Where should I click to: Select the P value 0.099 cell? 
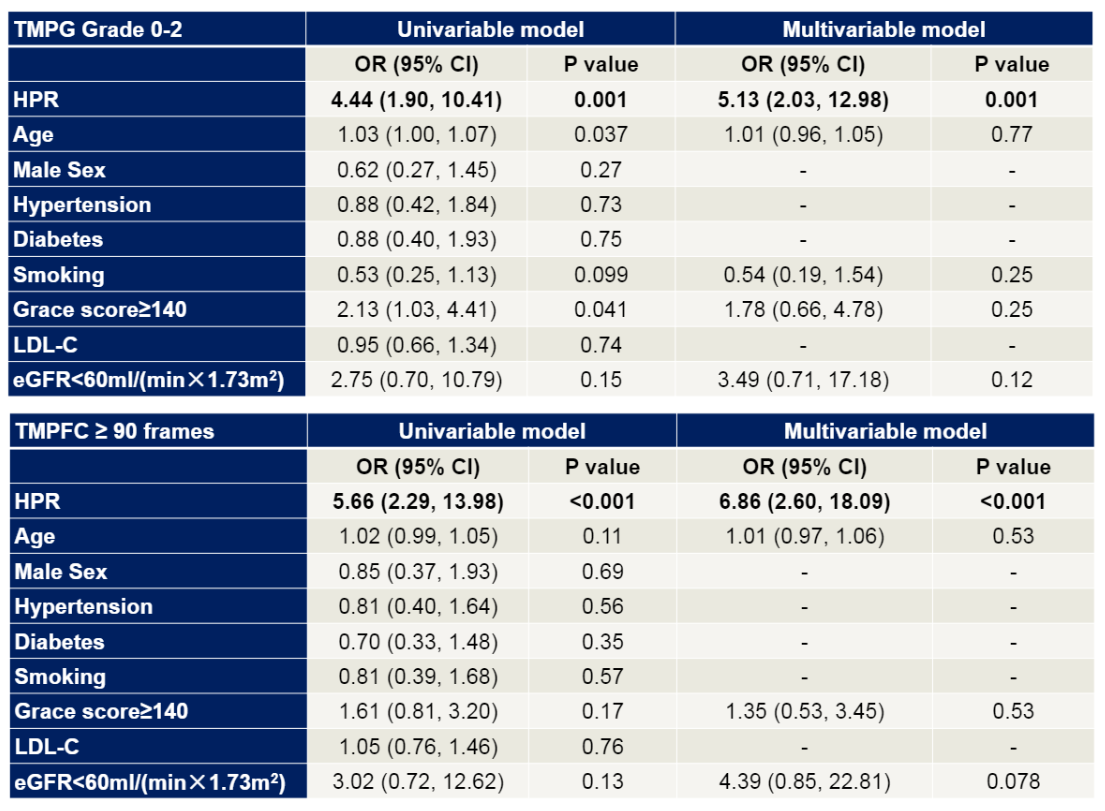click(x=600, y=275)
